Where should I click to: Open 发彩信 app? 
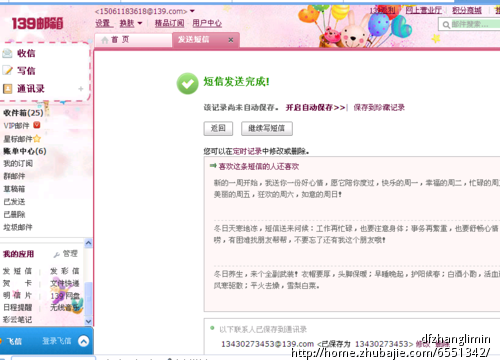[x=65, y=271]
